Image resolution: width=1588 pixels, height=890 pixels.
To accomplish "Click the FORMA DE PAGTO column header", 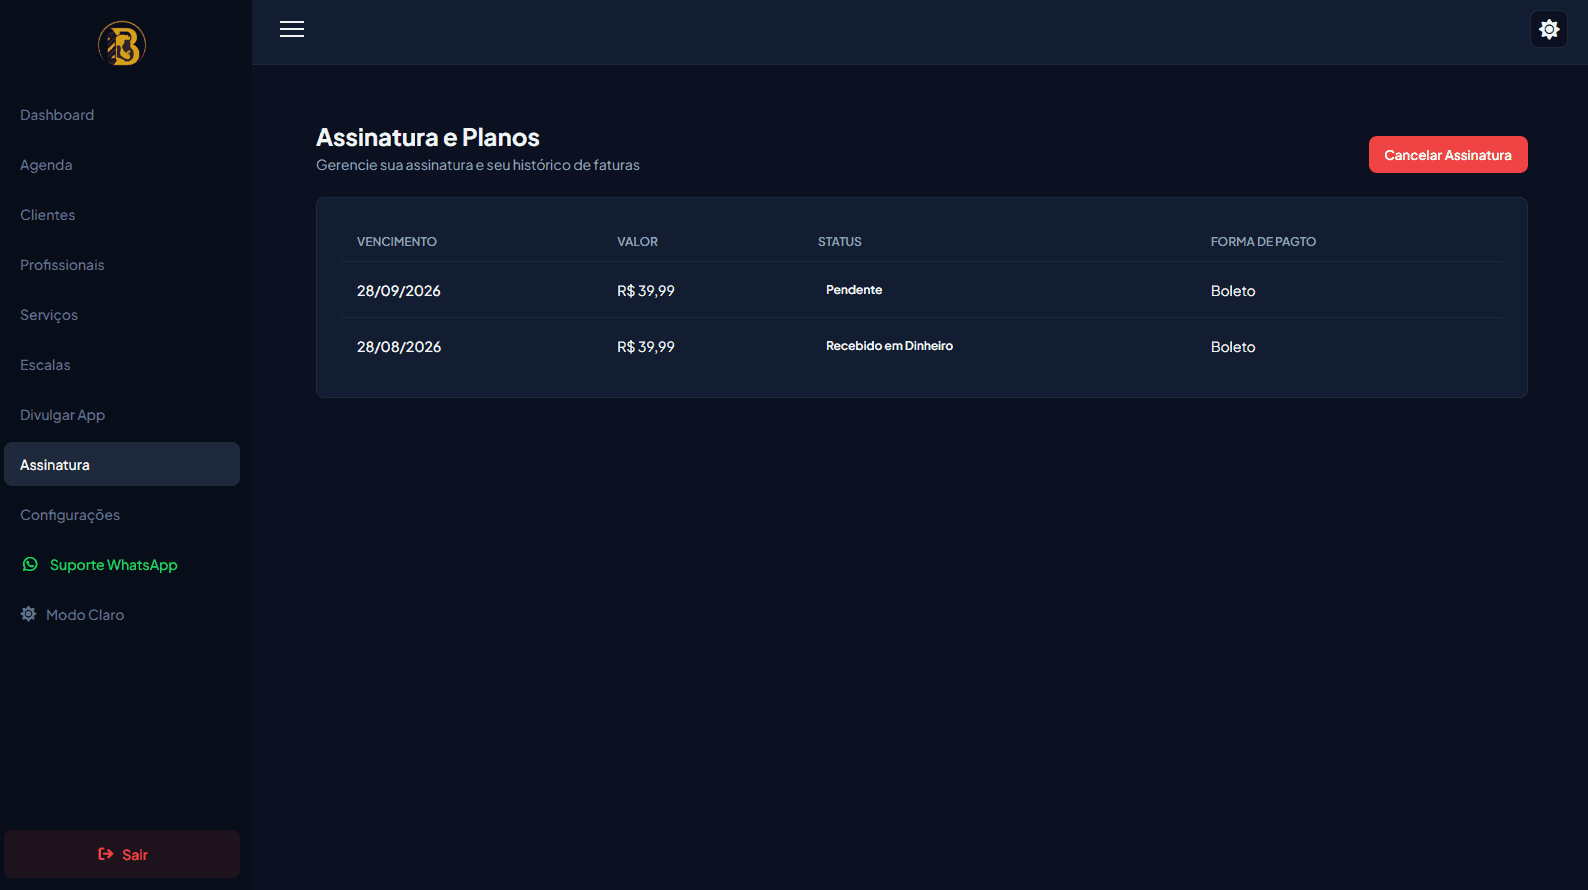I will click(x=1263, y=242).
